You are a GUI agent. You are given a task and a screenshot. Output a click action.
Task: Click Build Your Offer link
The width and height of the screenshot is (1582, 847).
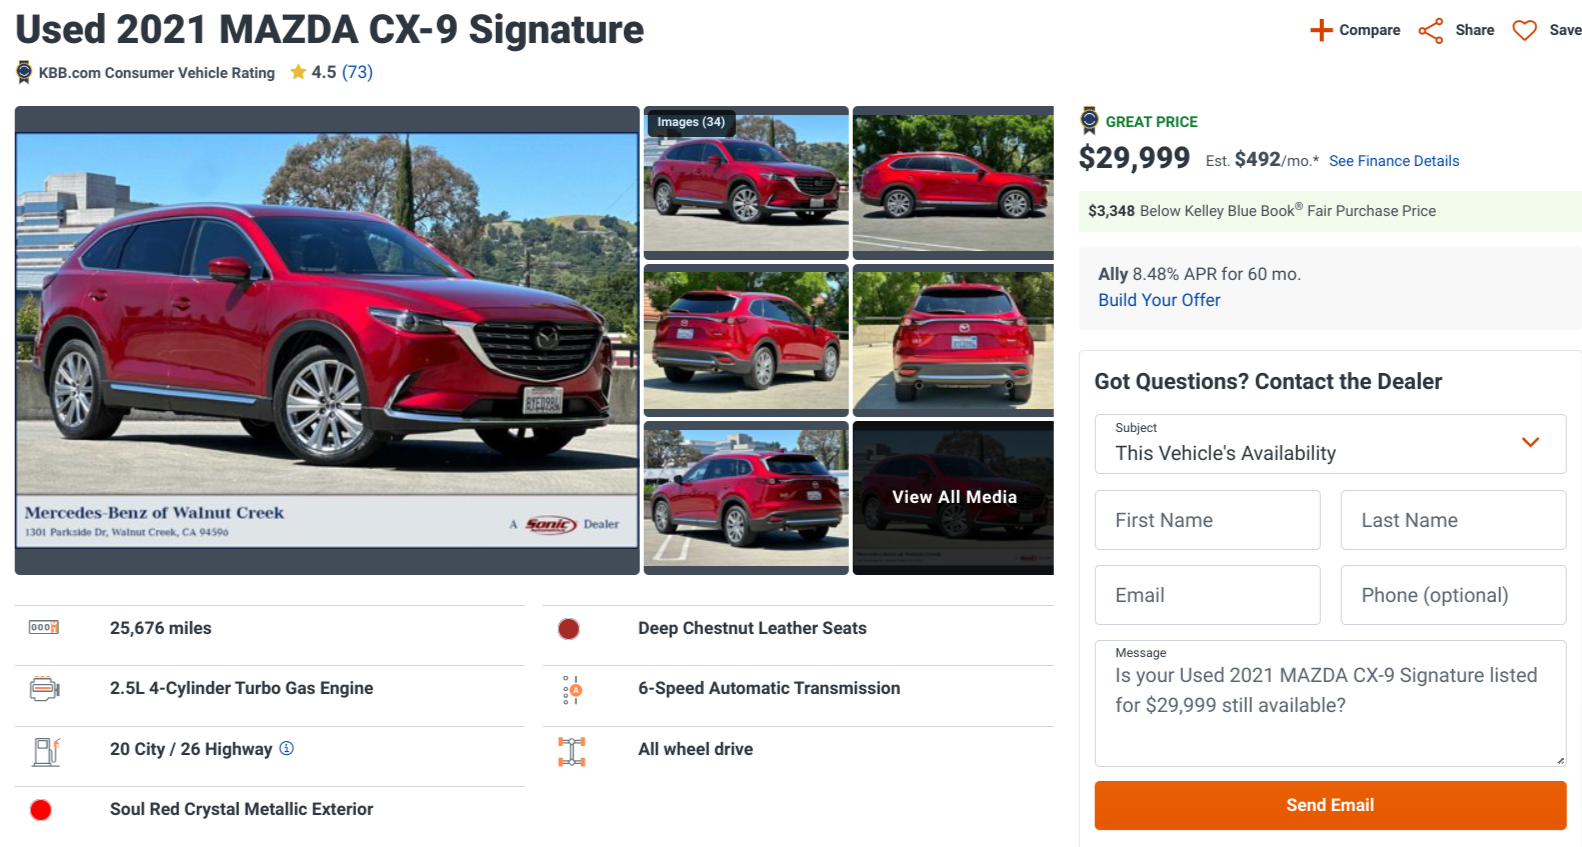(1158, 300)
